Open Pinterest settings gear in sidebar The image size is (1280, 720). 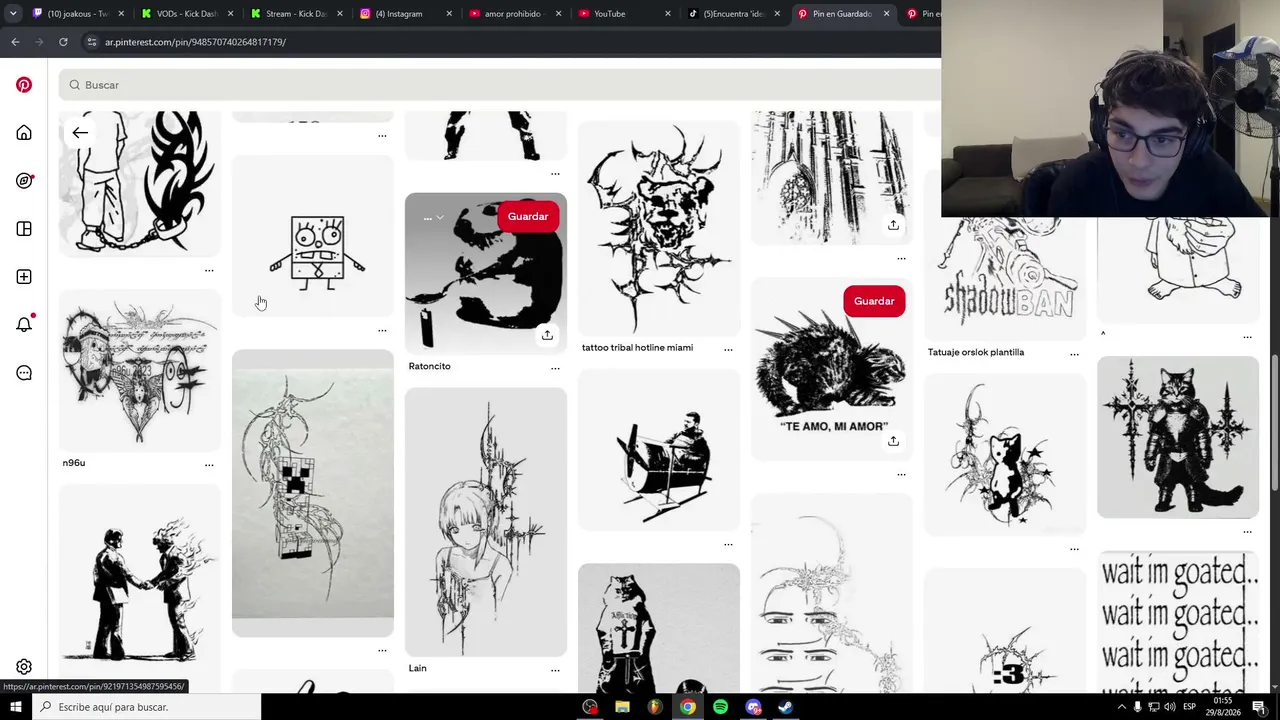24,667
